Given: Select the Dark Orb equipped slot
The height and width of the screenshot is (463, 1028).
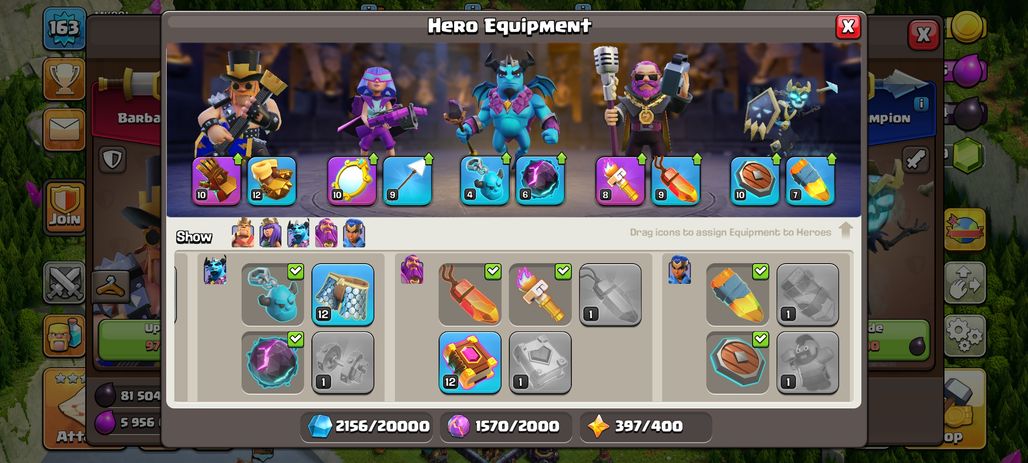Looking at the screenshot, I should (x=540, y=181).
